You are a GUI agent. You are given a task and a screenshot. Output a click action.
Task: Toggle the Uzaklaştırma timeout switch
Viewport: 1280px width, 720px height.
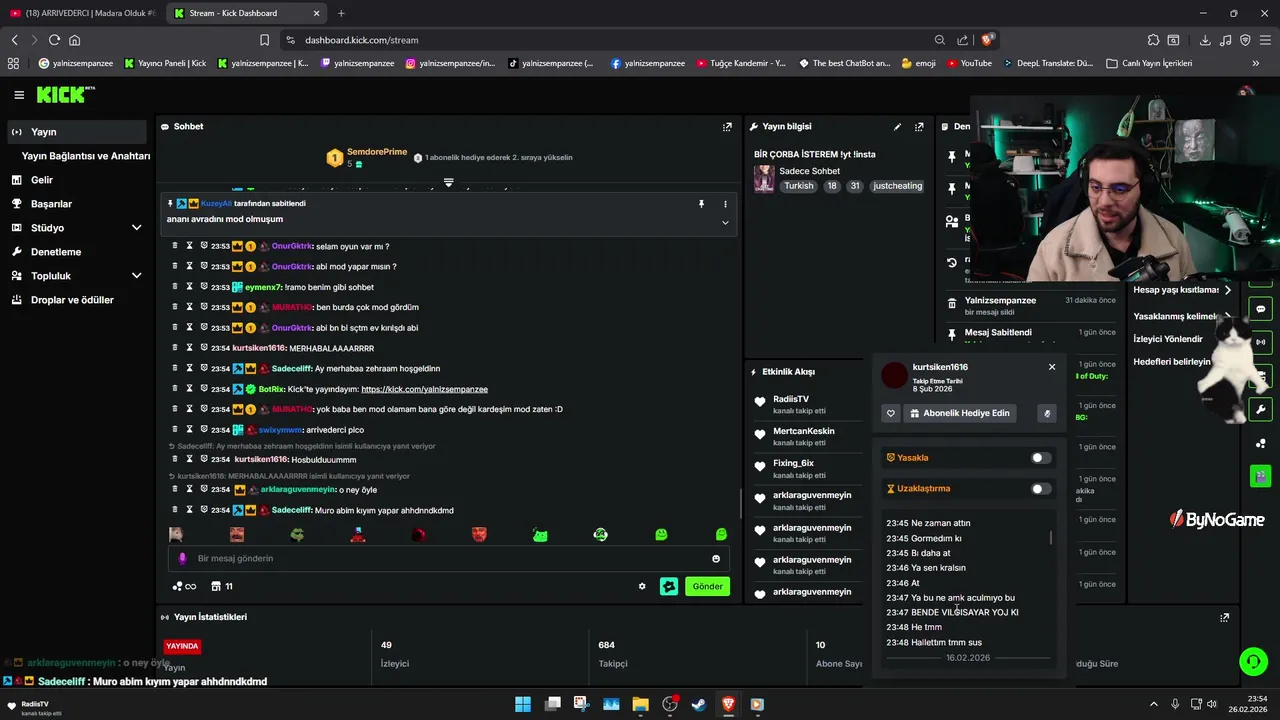[1041, 489]
